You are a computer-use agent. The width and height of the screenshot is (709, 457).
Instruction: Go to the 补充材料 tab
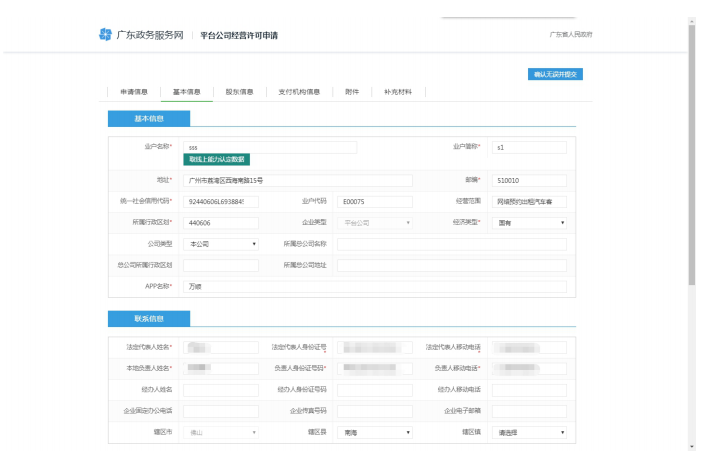(x=397, y=91)
